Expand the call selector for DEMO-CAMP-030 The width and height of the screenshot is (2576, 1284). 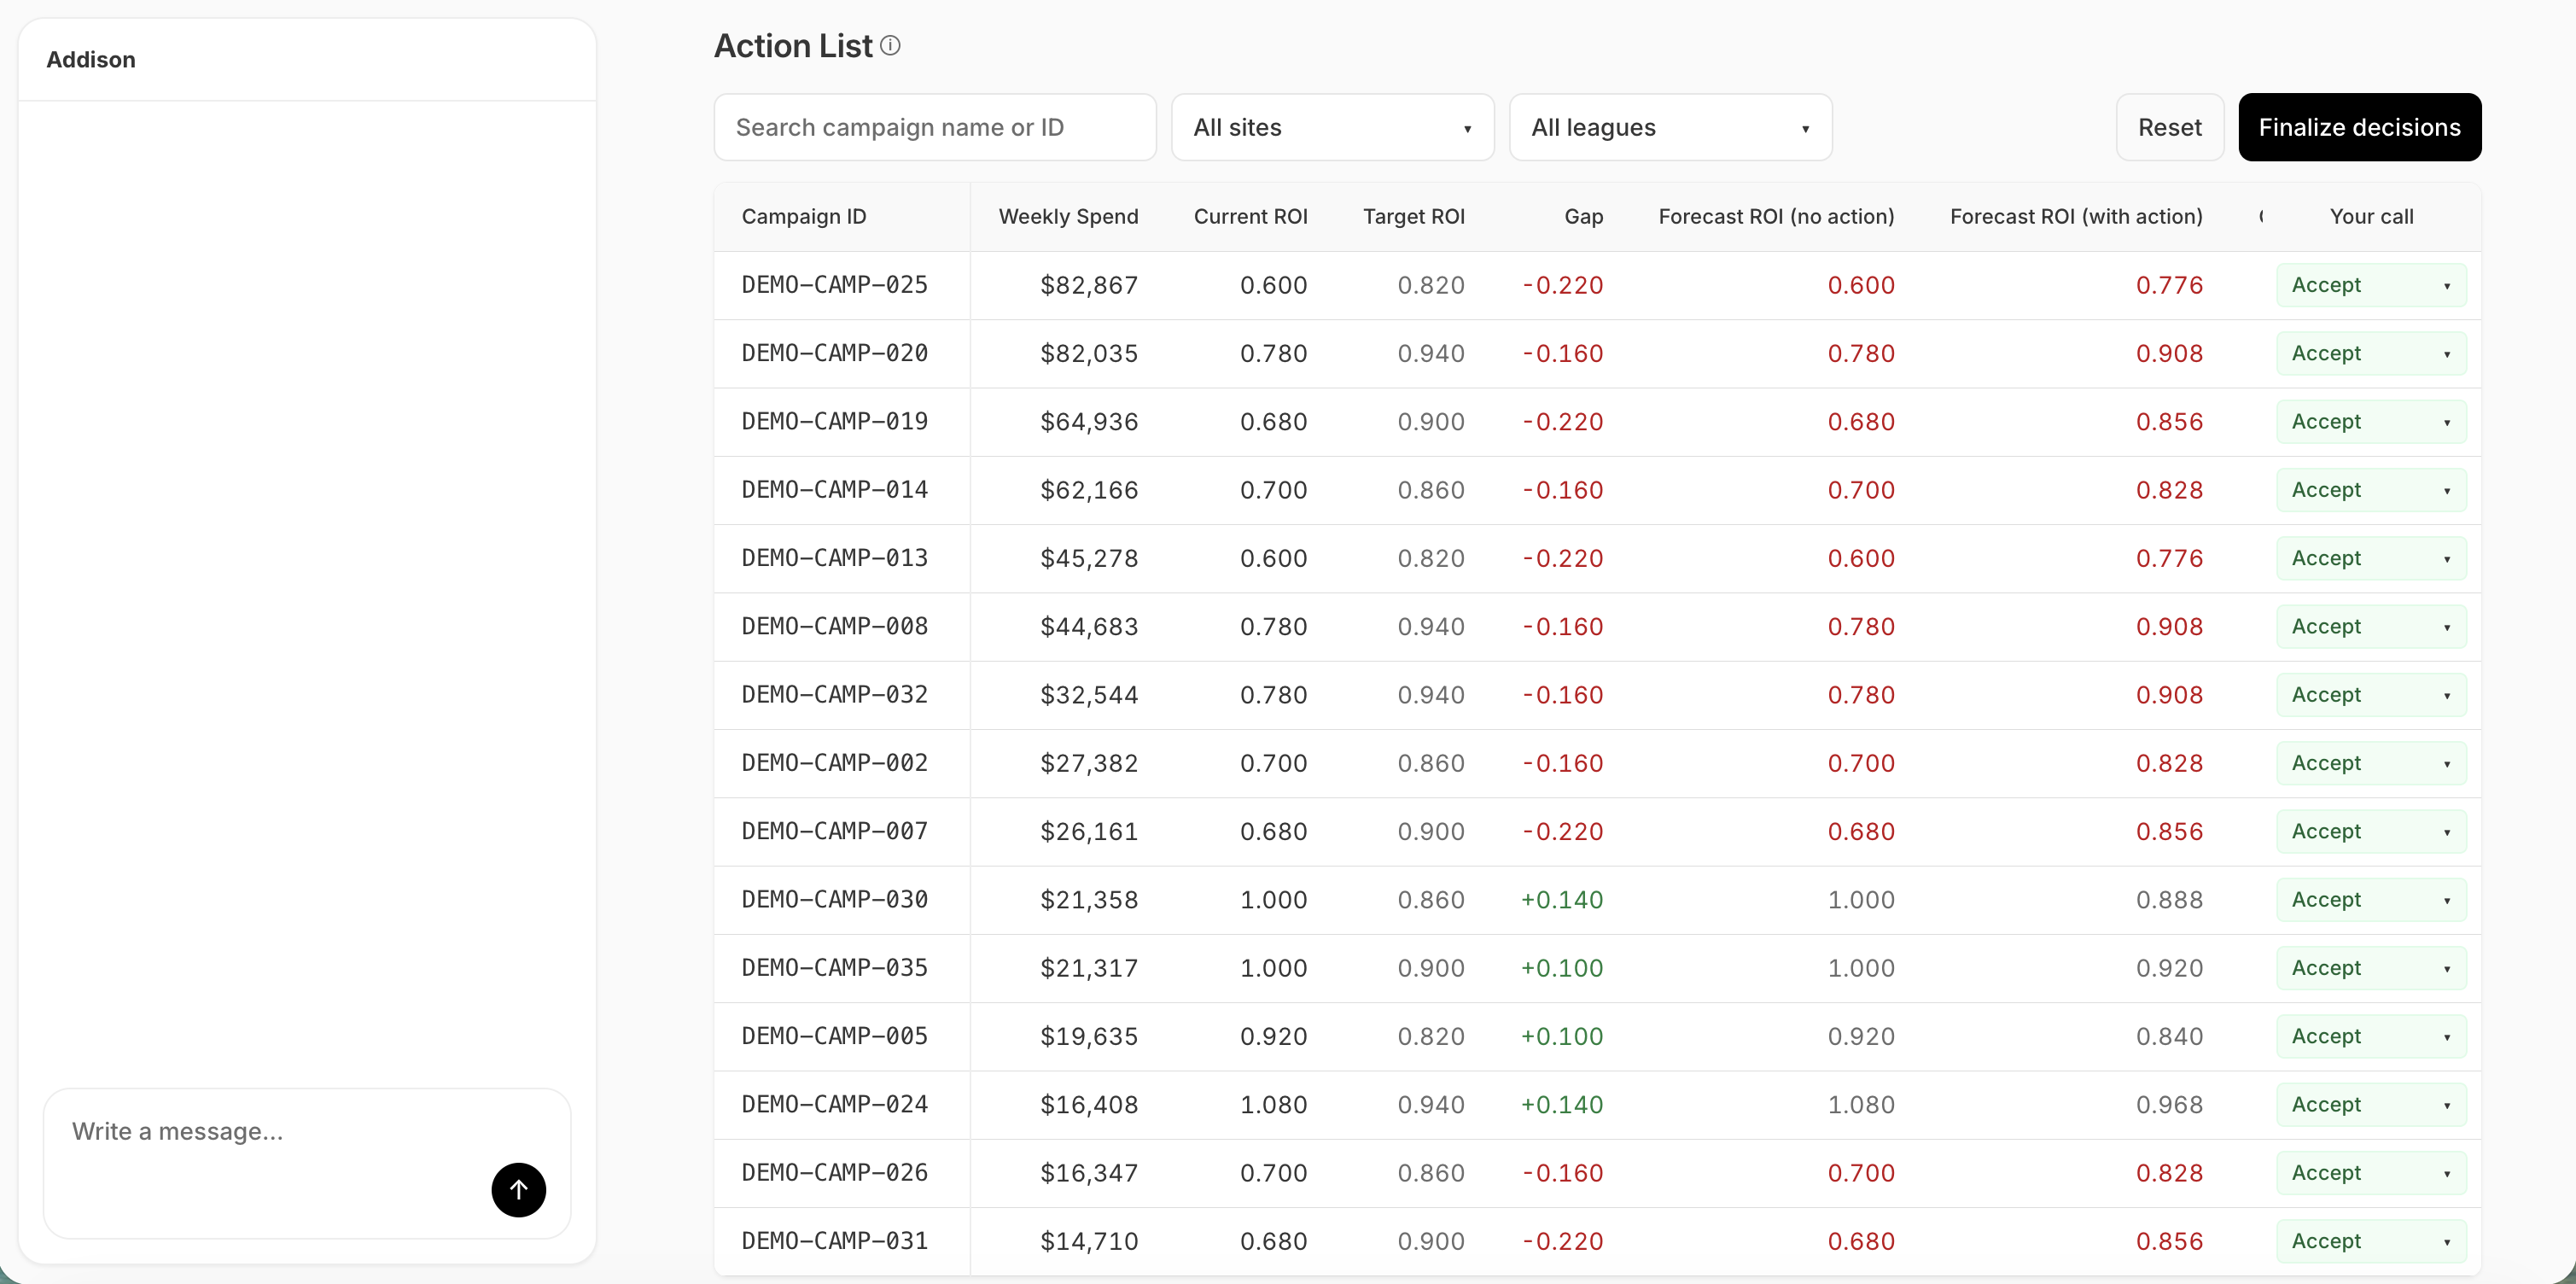2371,900
